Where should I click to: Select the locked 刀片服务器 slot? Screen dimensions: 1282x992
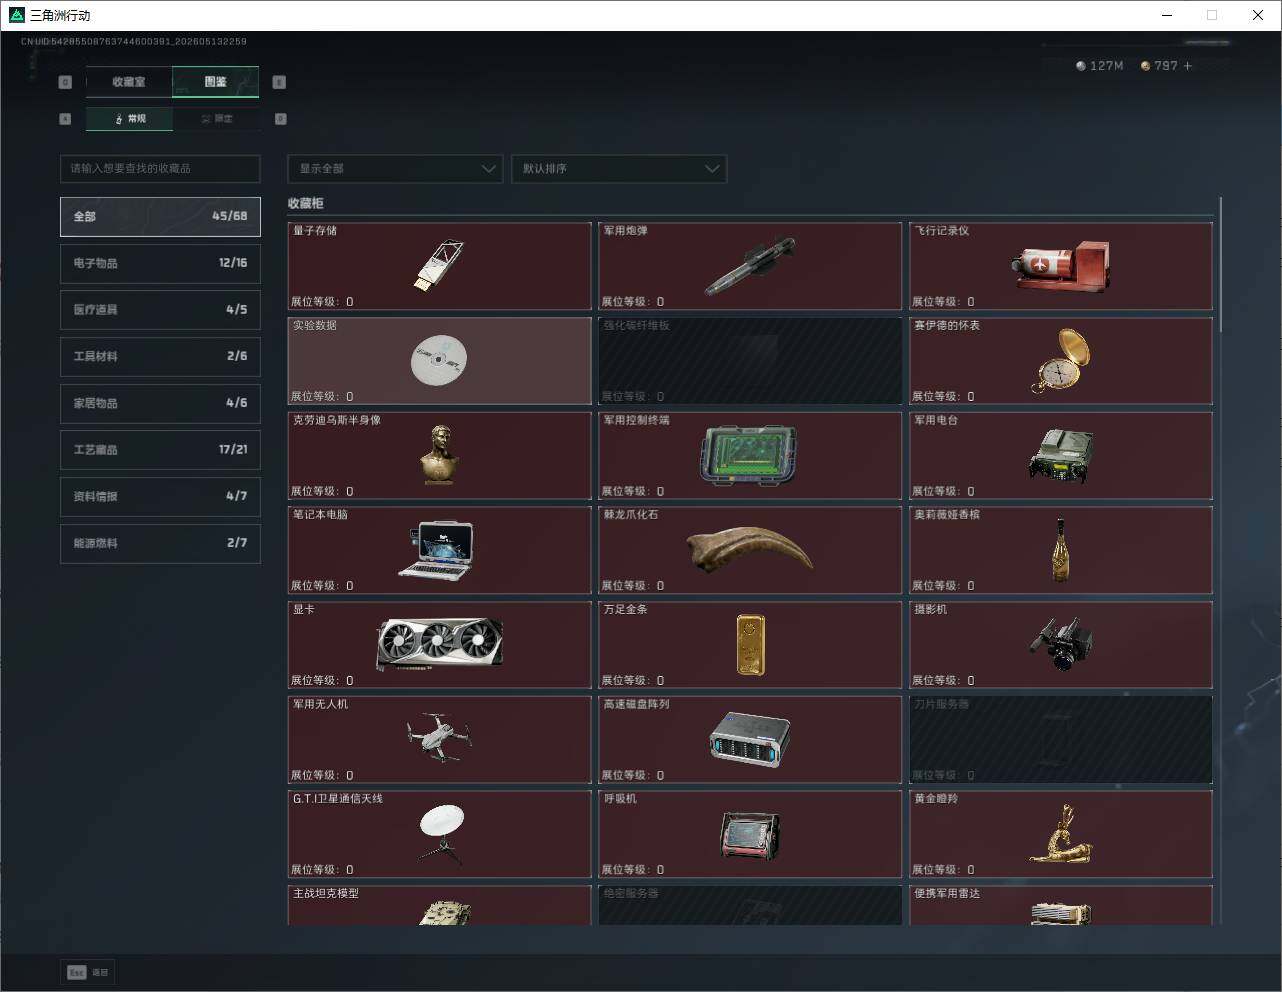click(1061, 740)
